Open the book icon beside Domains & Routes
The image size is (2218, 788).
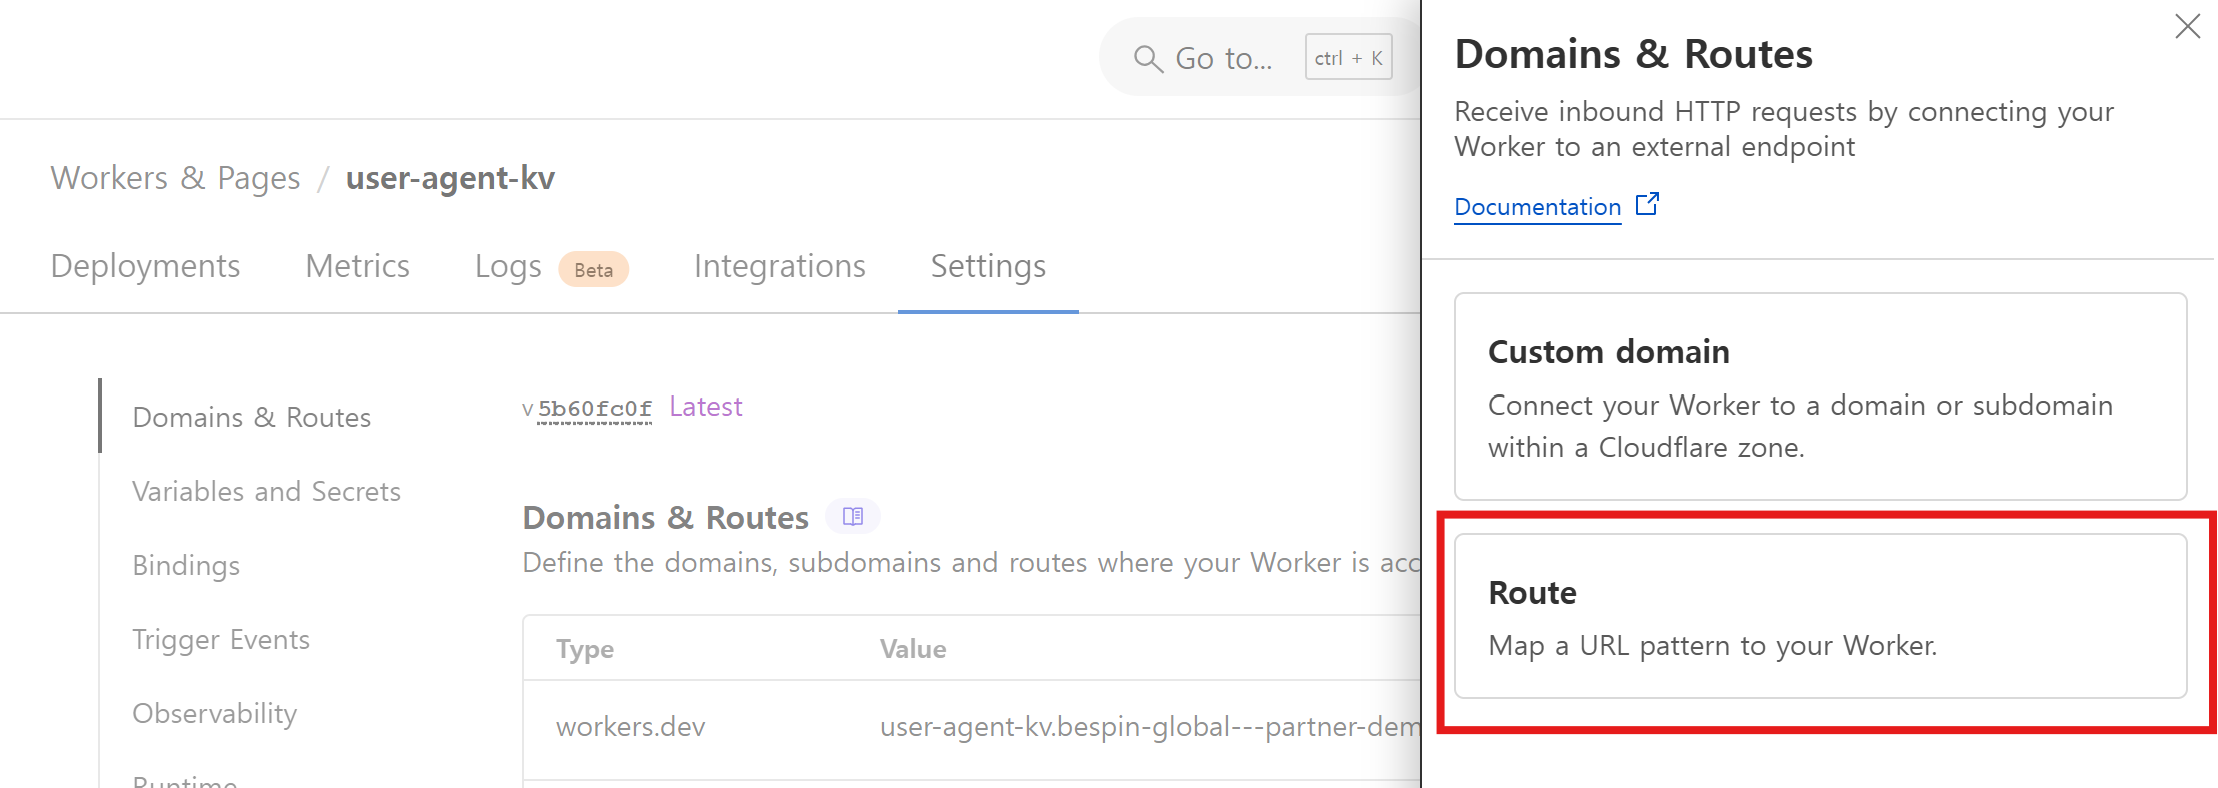click(x=852, y=516)
